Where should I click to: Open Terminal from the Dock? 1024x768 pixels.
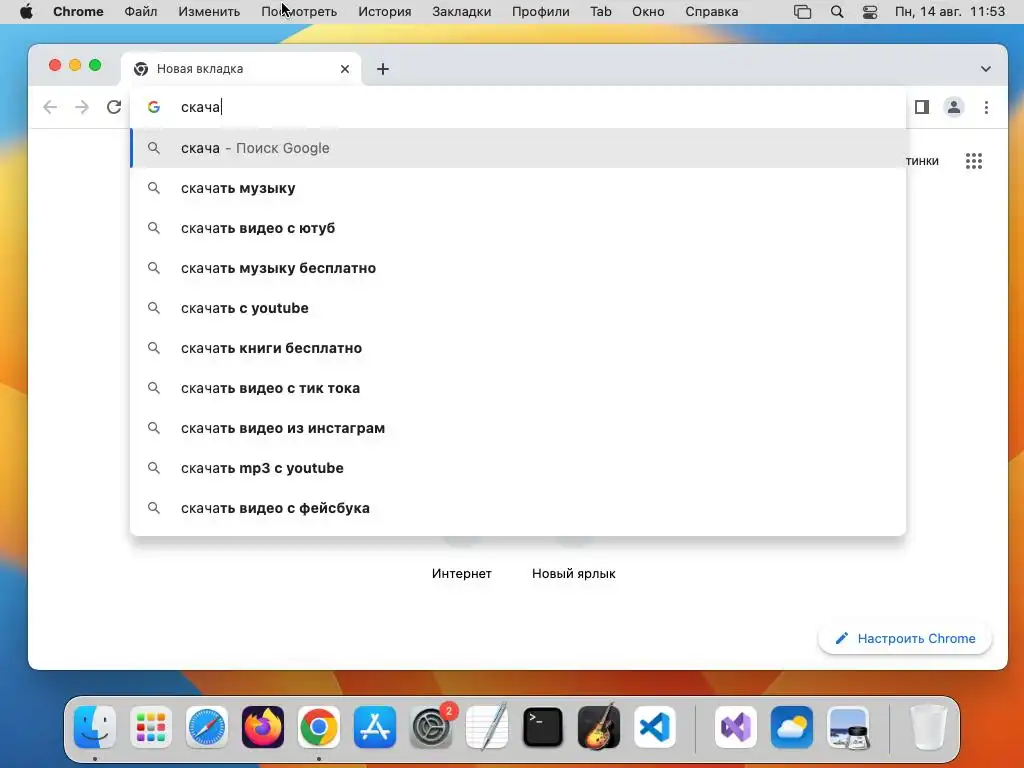click(x=543, y=727)
